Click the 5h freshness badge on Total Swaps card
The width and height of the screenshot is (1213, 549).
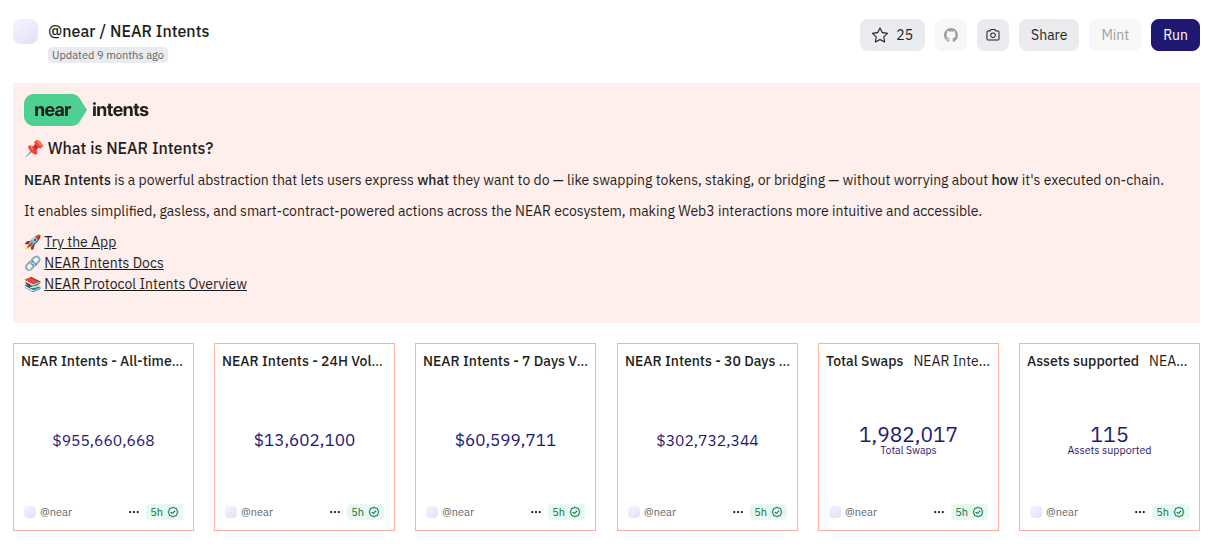[969, 512]
